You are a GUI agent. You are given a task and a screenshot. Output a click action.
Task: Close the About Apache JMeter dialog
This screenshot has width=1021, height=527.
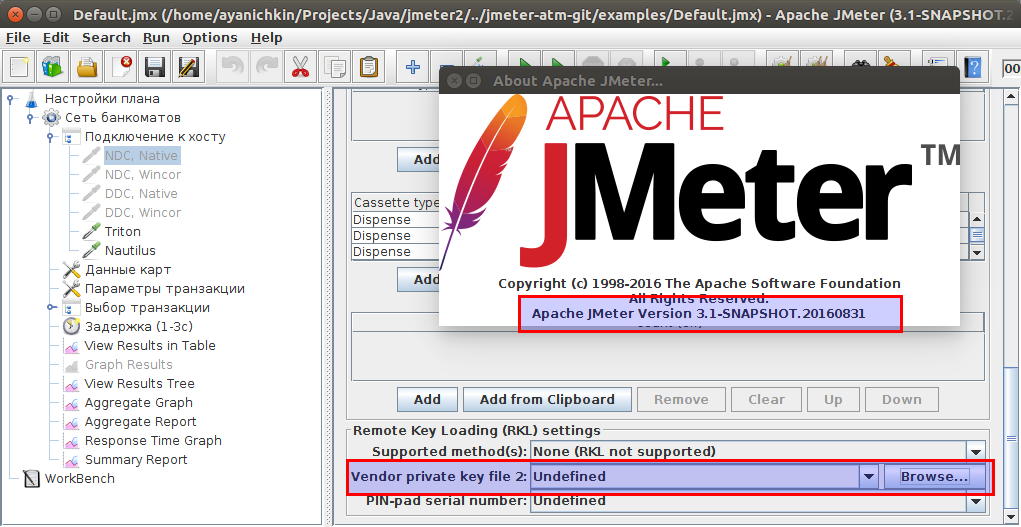point(455,81)
